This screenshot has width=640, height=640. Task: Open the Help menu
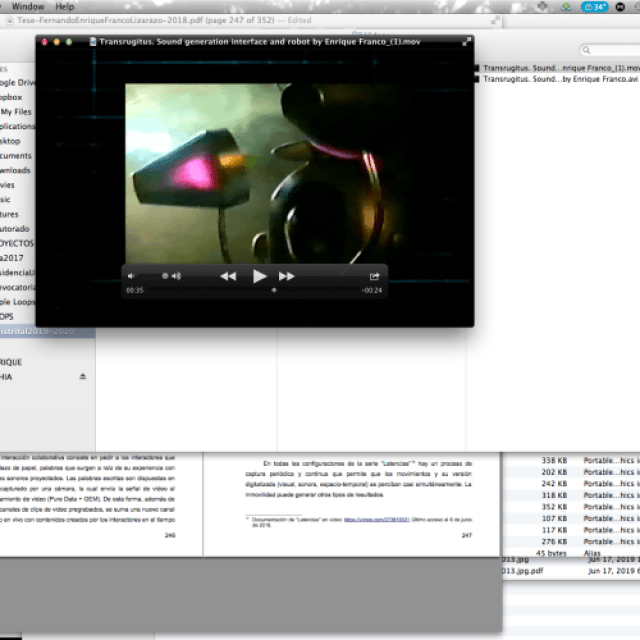pos(65,7)
